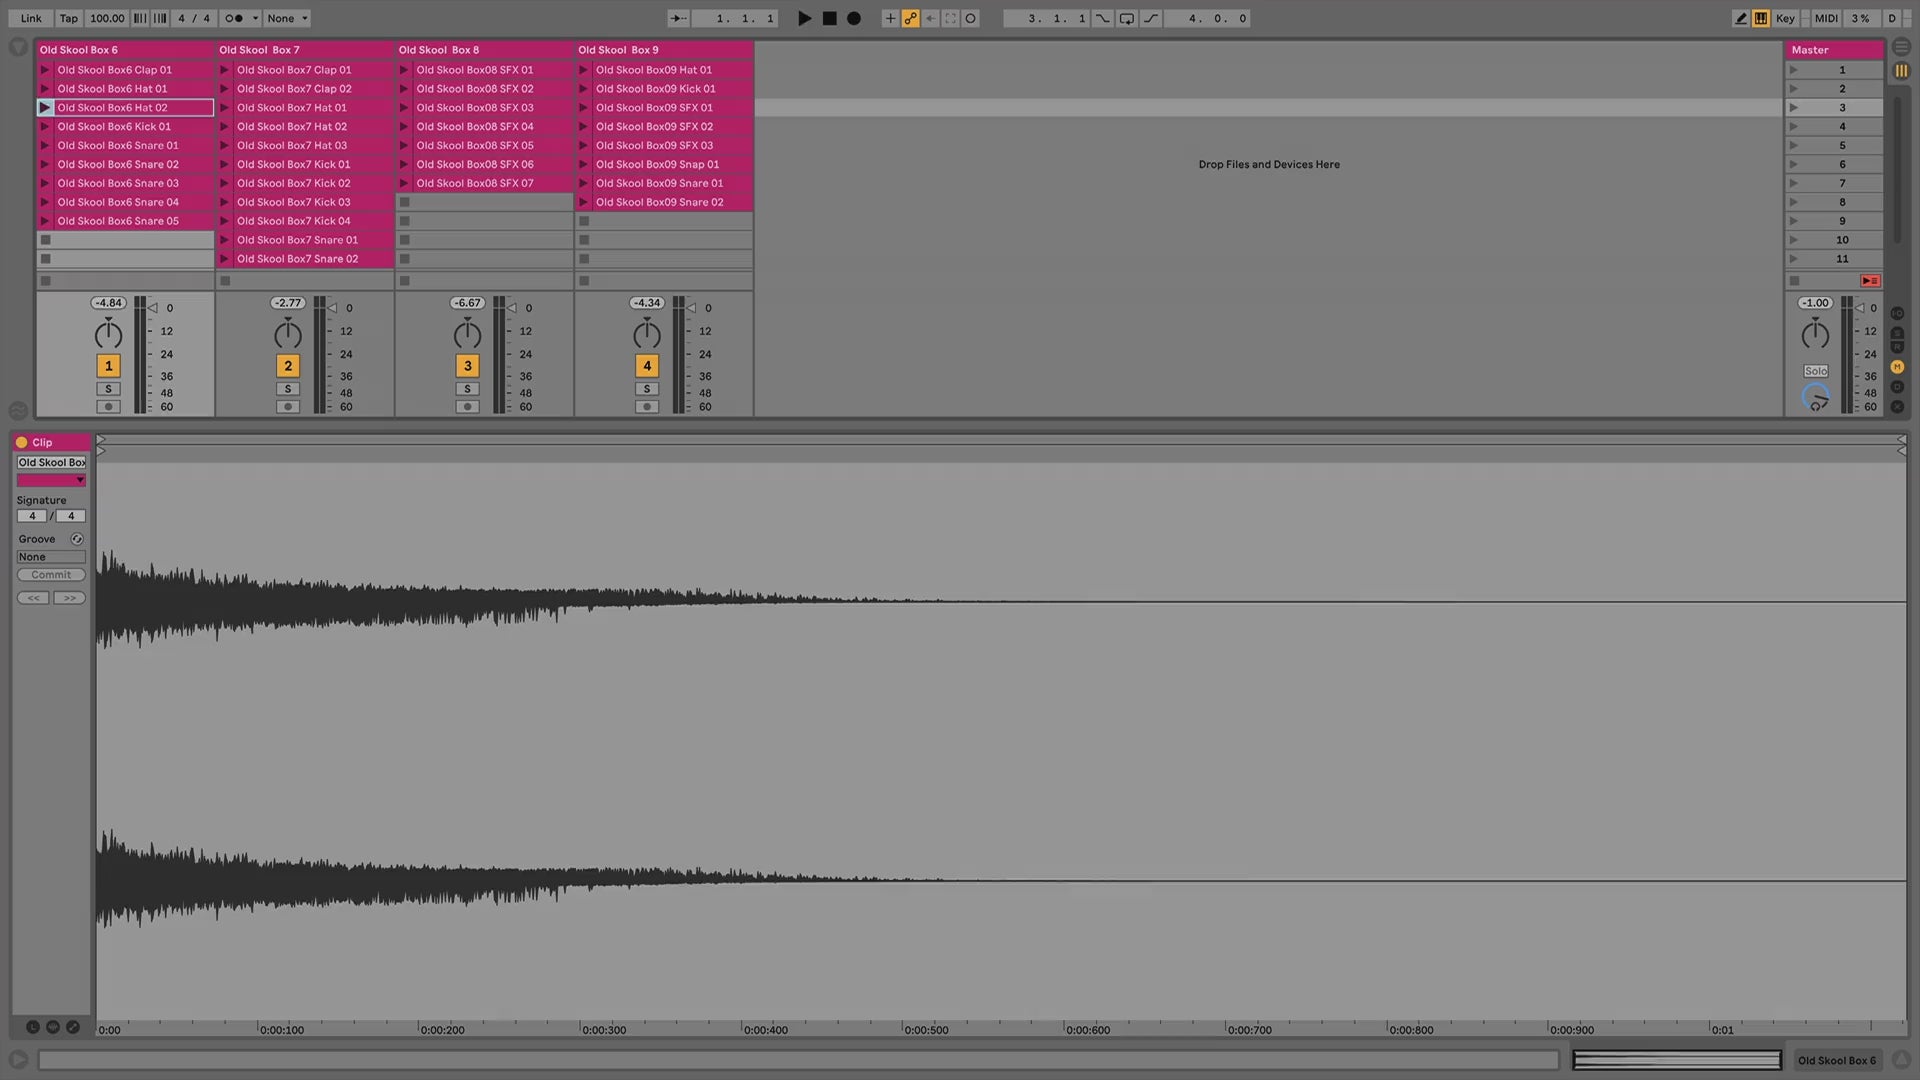1920x1080 pixels.
Task: Toggle the Loop switch
Action: pyautogui.click(x=1127, y=18)
